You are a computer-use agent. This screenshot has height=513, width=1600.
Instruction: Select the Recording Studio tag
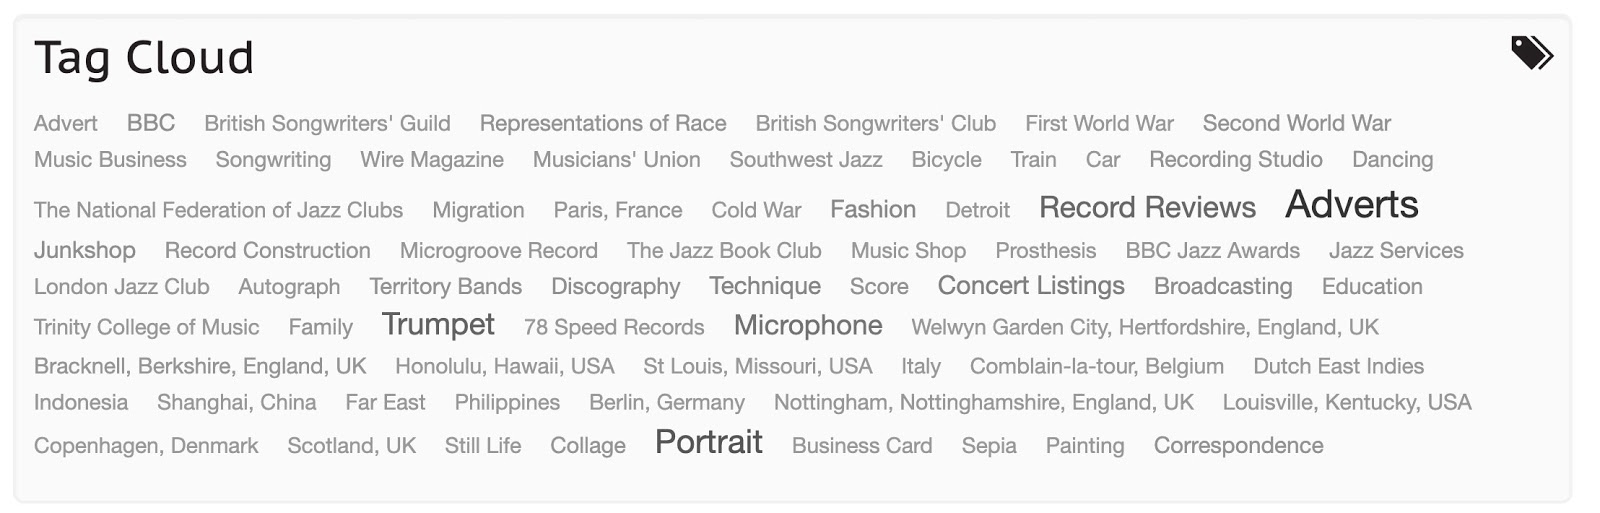click(x=1235, y=159)
